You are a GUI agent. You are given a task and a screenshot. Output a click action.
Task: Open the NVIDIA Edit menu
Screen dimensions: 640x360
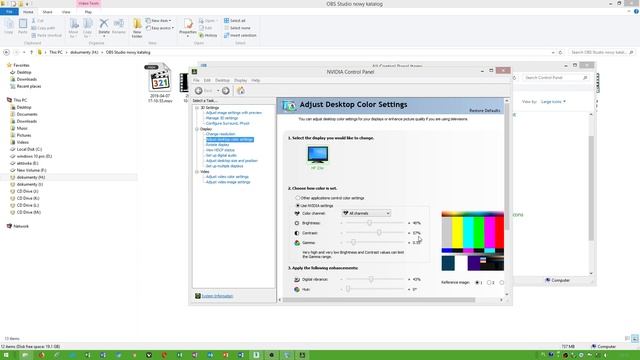(x=207, y=80)
